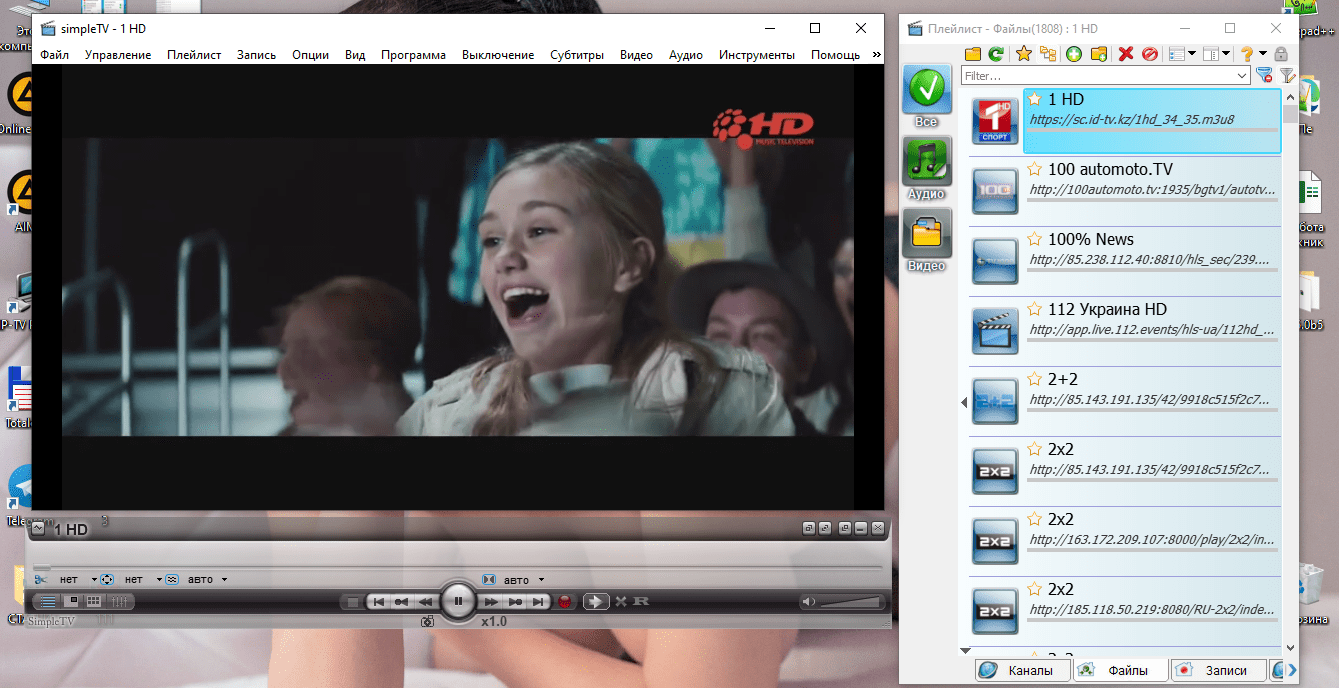Open folder icon in playlist toolbar
The image size is (1339, 688).
[x=972, y=54]
